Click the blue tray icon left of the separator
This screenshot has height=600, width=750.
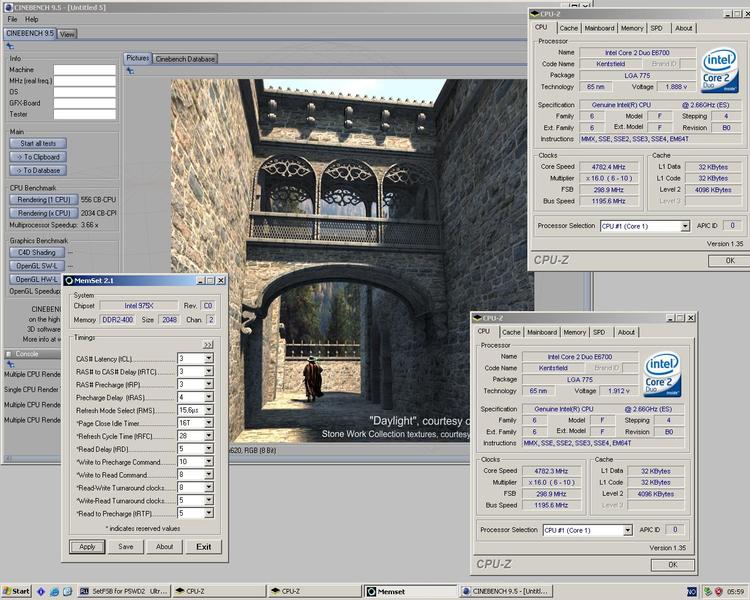[692, 592]
